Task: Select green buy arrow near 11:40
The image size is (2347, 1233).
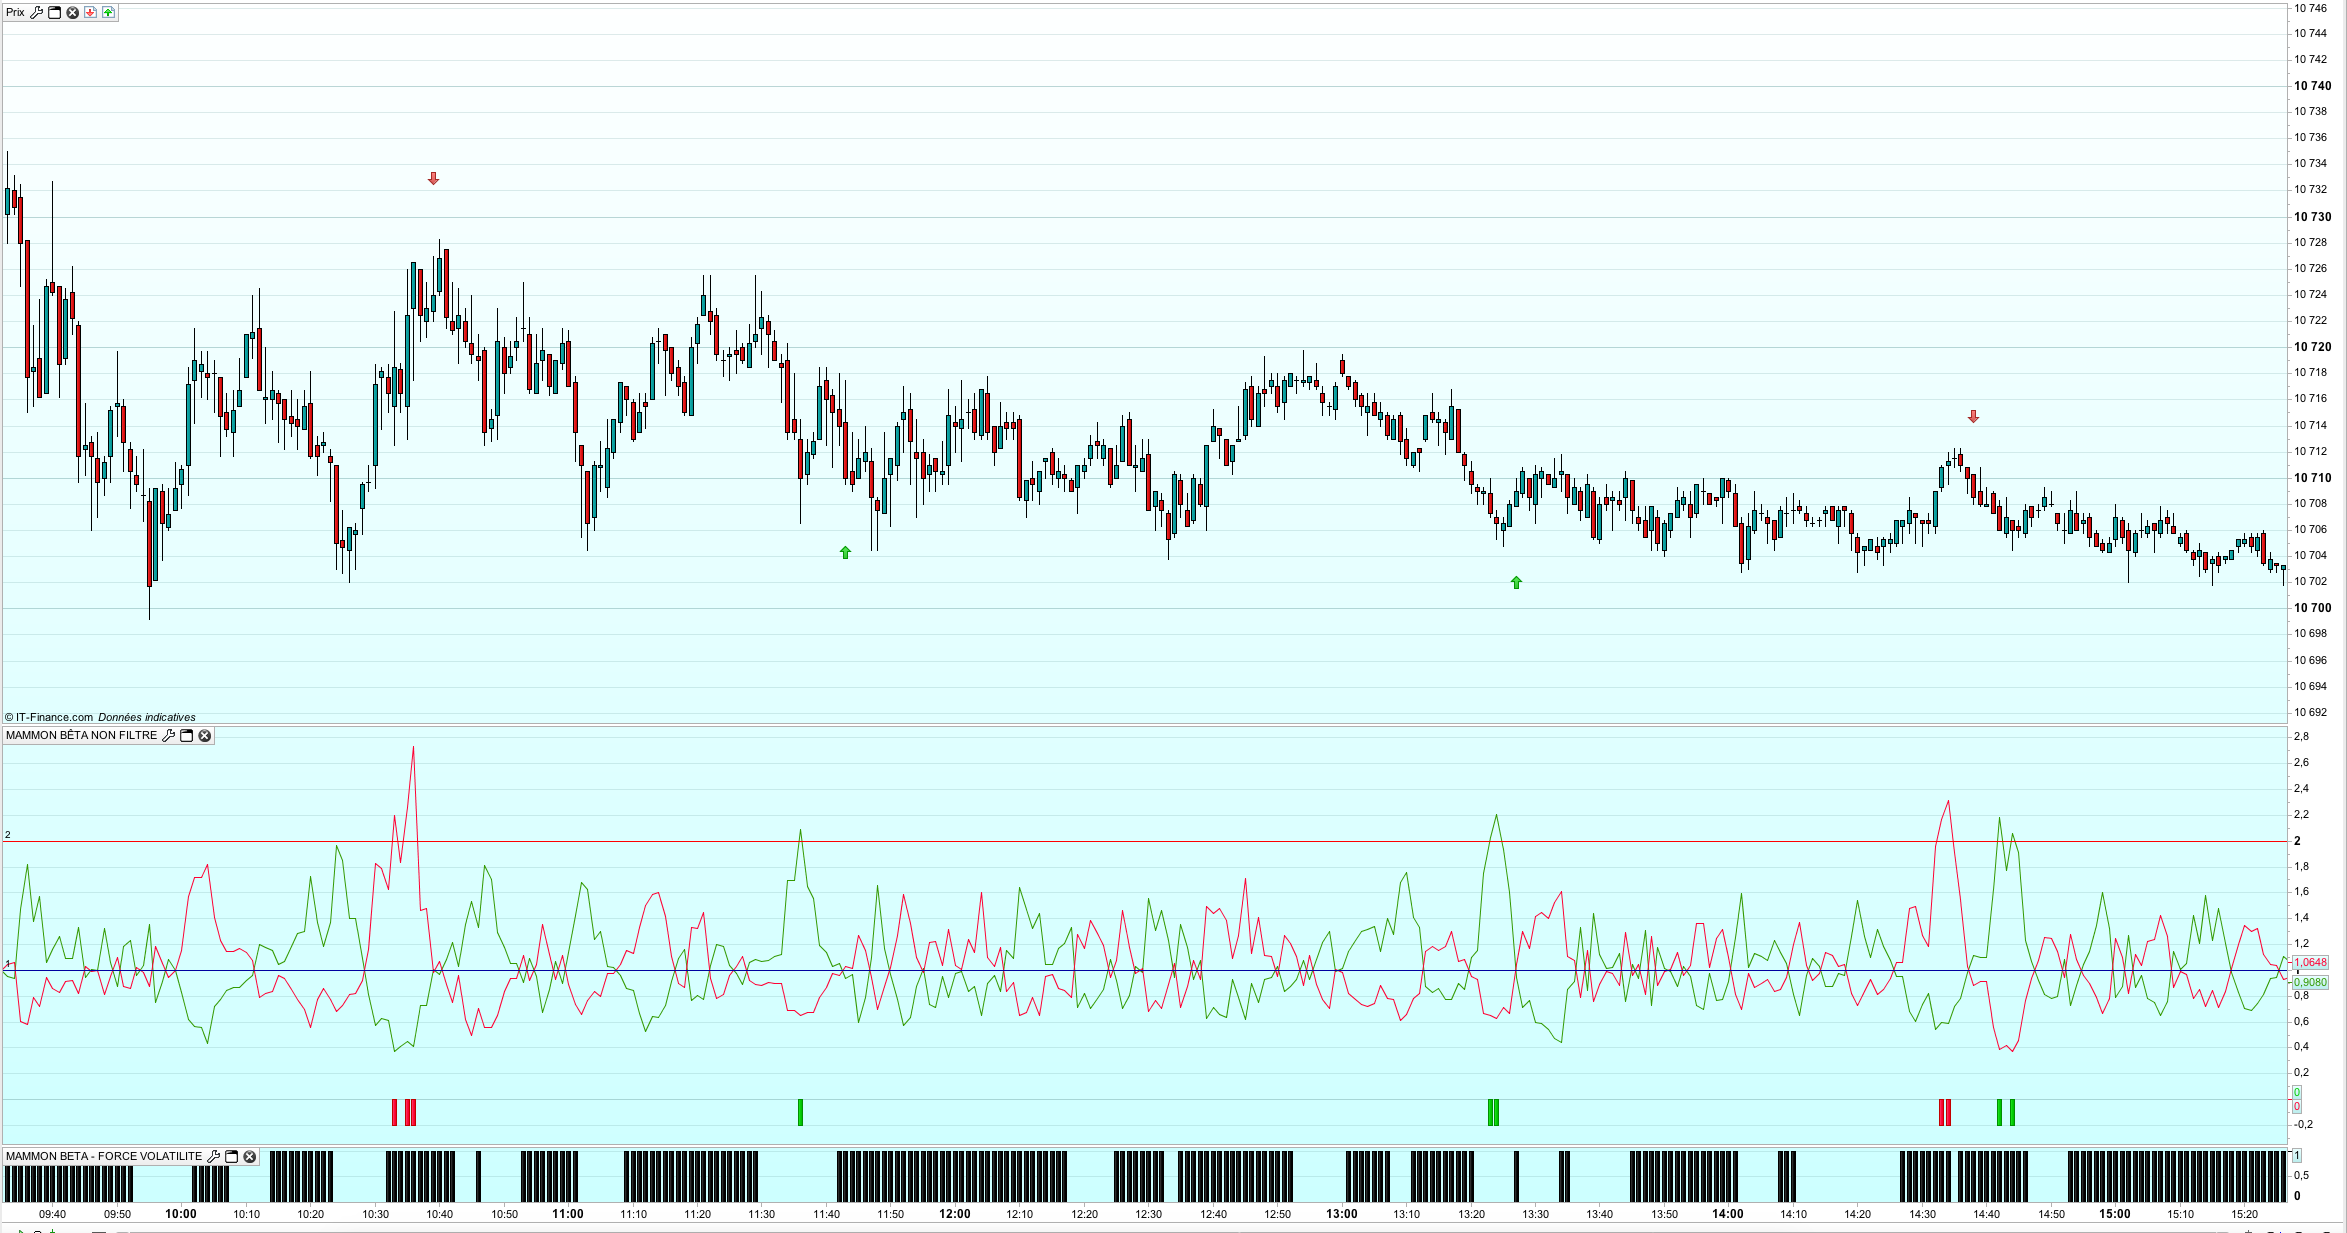Action: (x=845, y=553)
